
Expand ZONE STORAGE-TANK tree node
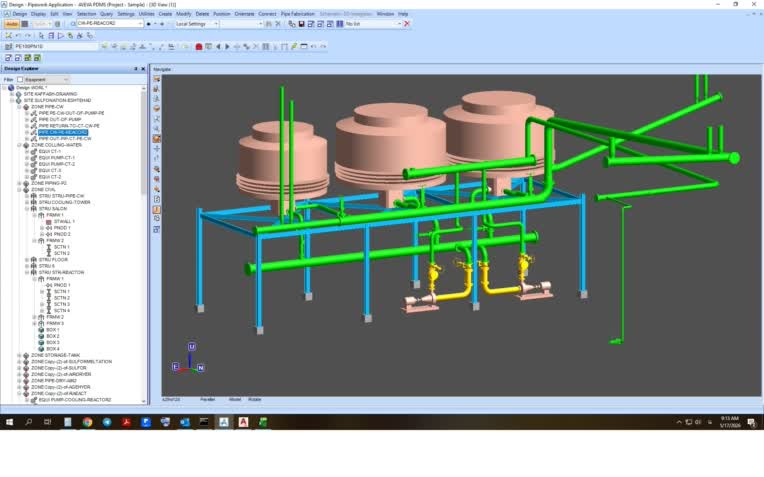tap(19, 355)
